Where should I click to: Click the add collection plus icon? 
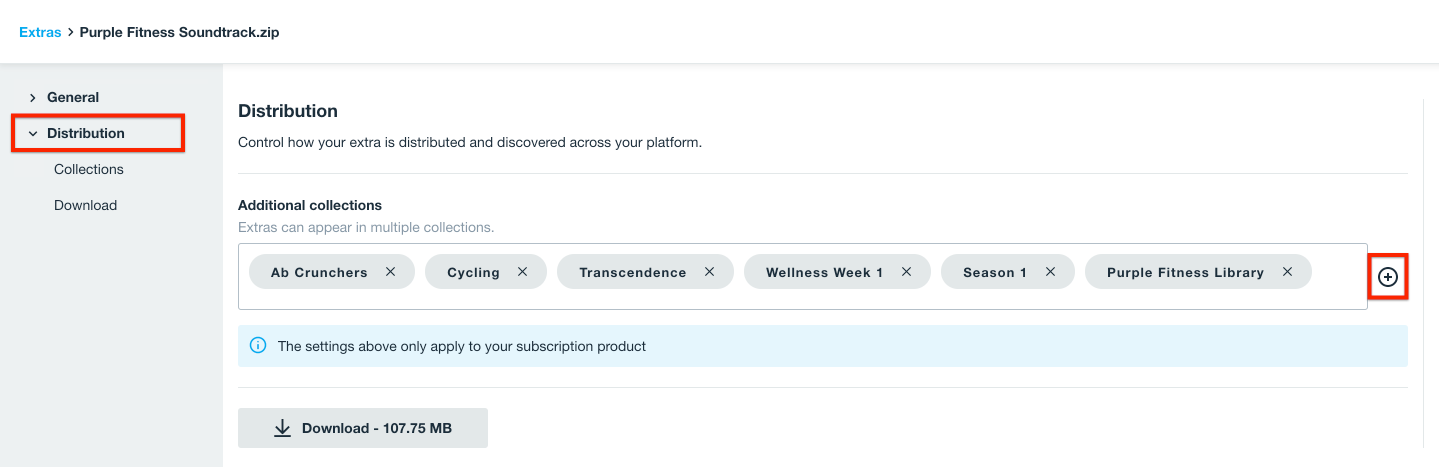1387,277
